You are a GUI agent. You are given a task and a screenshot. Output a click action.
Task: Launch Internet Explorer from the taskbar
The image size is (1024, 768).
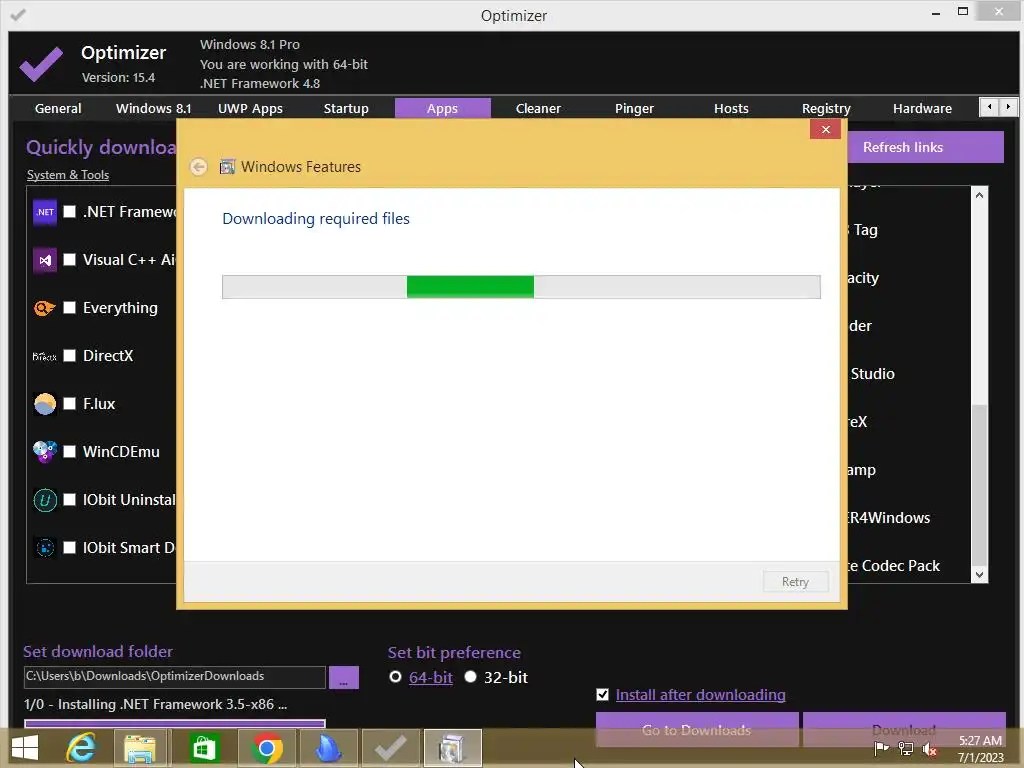[x=81, y=748]
